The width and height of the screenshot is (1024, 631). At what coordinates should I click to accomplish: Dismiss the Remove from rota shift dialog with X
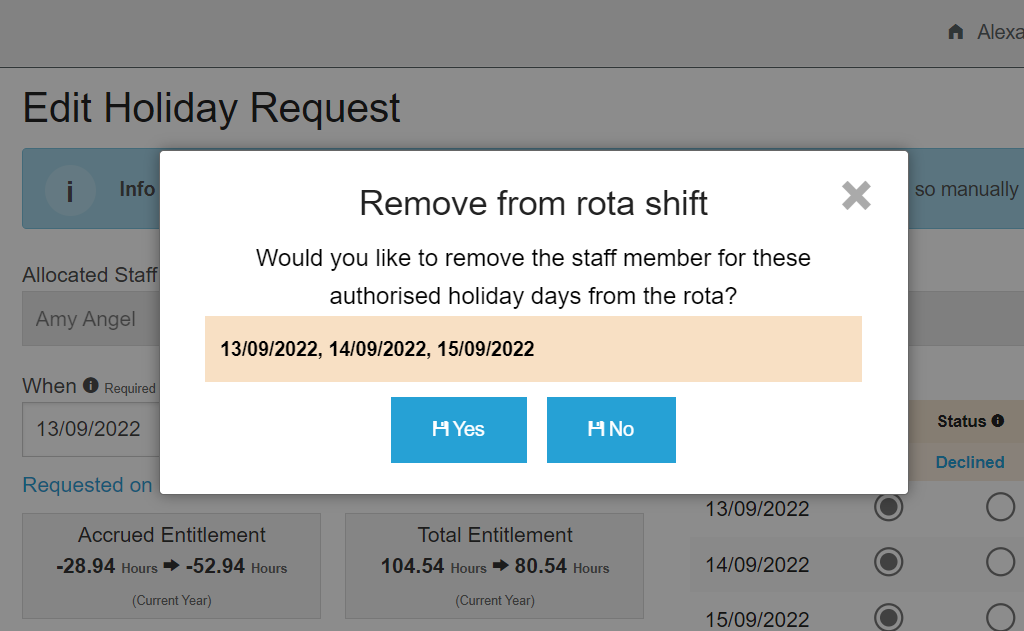(x=856, y=196)
